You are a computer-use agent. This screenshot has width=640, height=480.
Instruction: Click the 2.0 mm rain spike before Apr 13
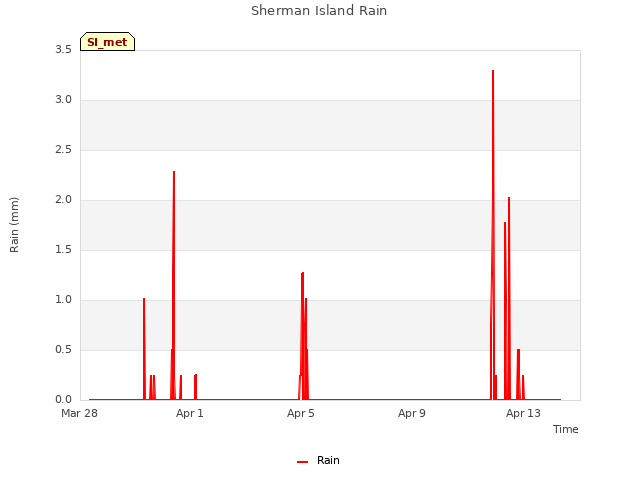(509, 298)
